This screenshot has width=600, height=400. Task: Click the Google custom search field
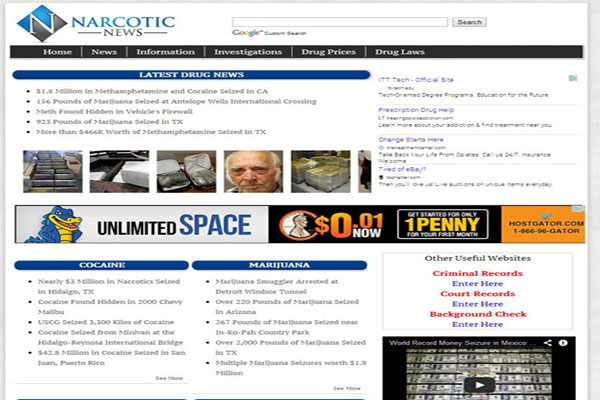(x=340, y=22)
